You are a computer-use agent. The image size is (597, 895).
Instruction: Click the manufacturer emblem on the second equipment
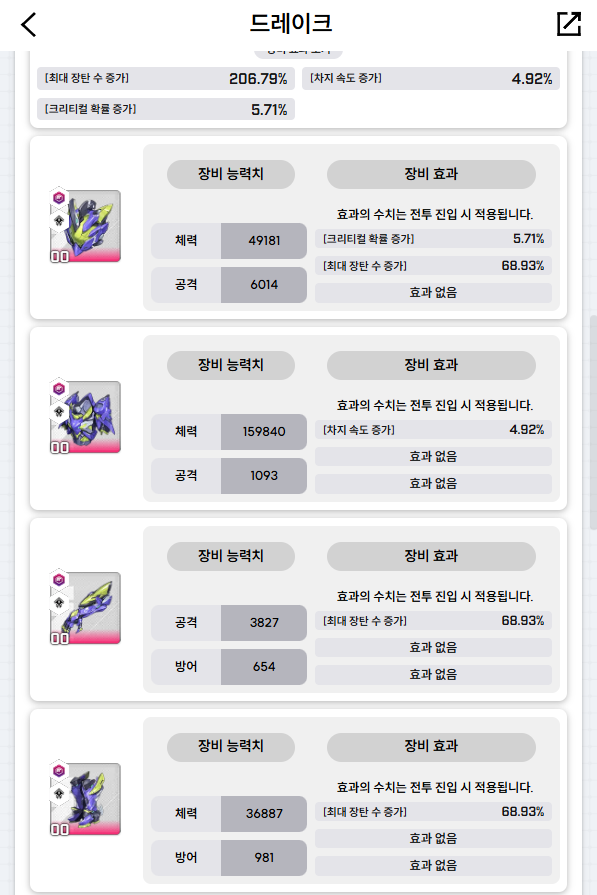tap(58, 411)
